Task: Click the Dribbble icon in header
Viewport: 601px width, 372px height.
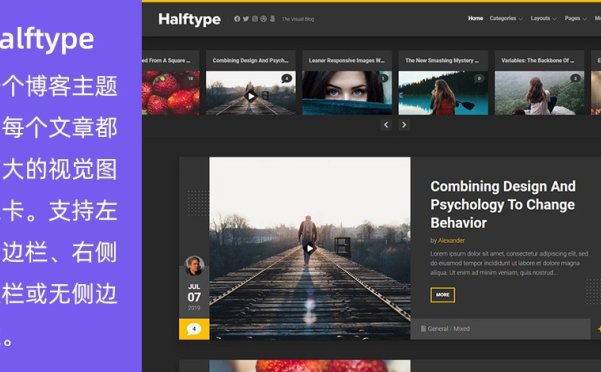Action: (263, 19)
